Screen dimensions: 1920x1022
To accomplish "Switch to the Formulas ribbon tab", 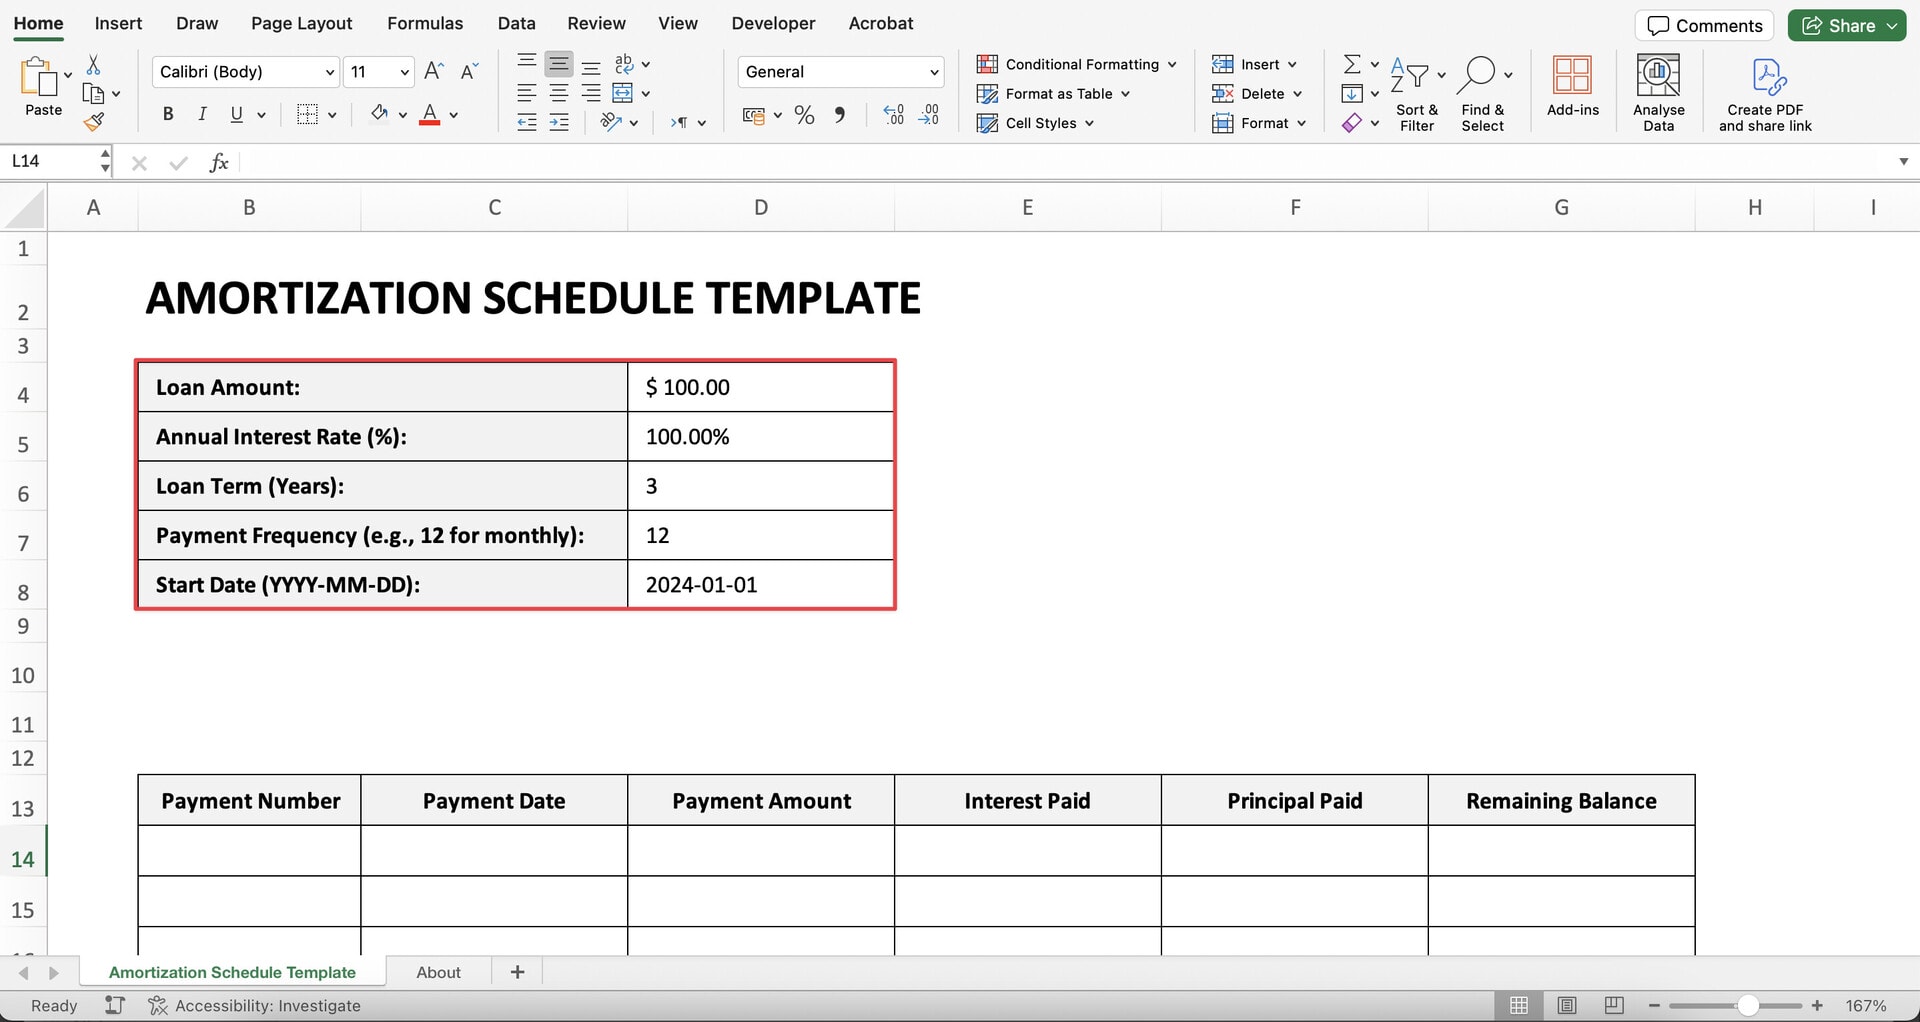I will [425, 22].
